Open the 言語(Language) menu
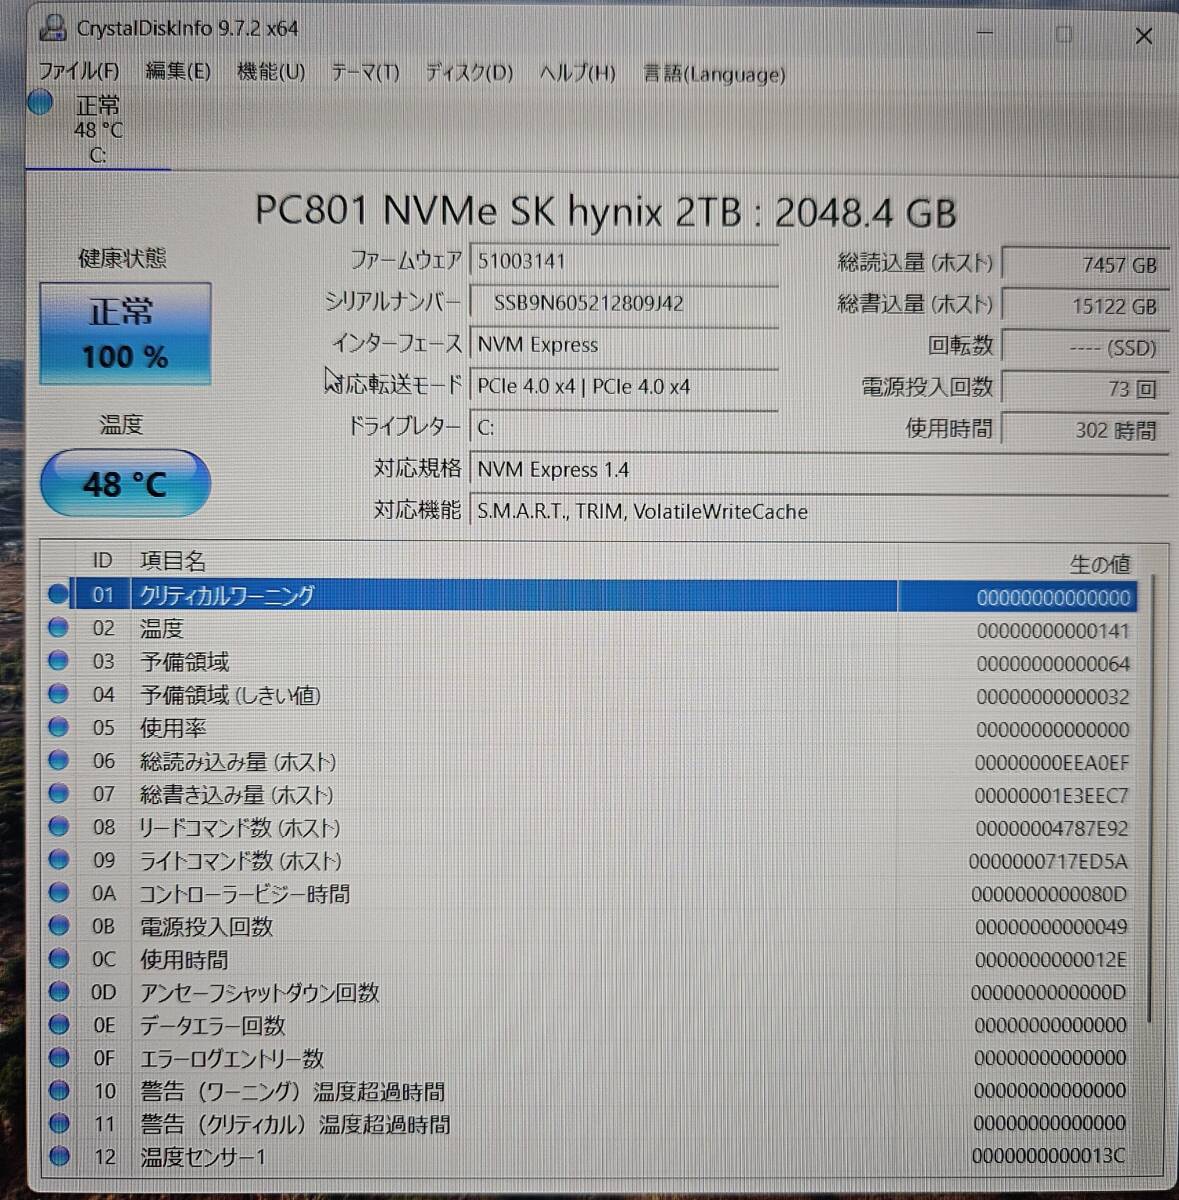 713,73
